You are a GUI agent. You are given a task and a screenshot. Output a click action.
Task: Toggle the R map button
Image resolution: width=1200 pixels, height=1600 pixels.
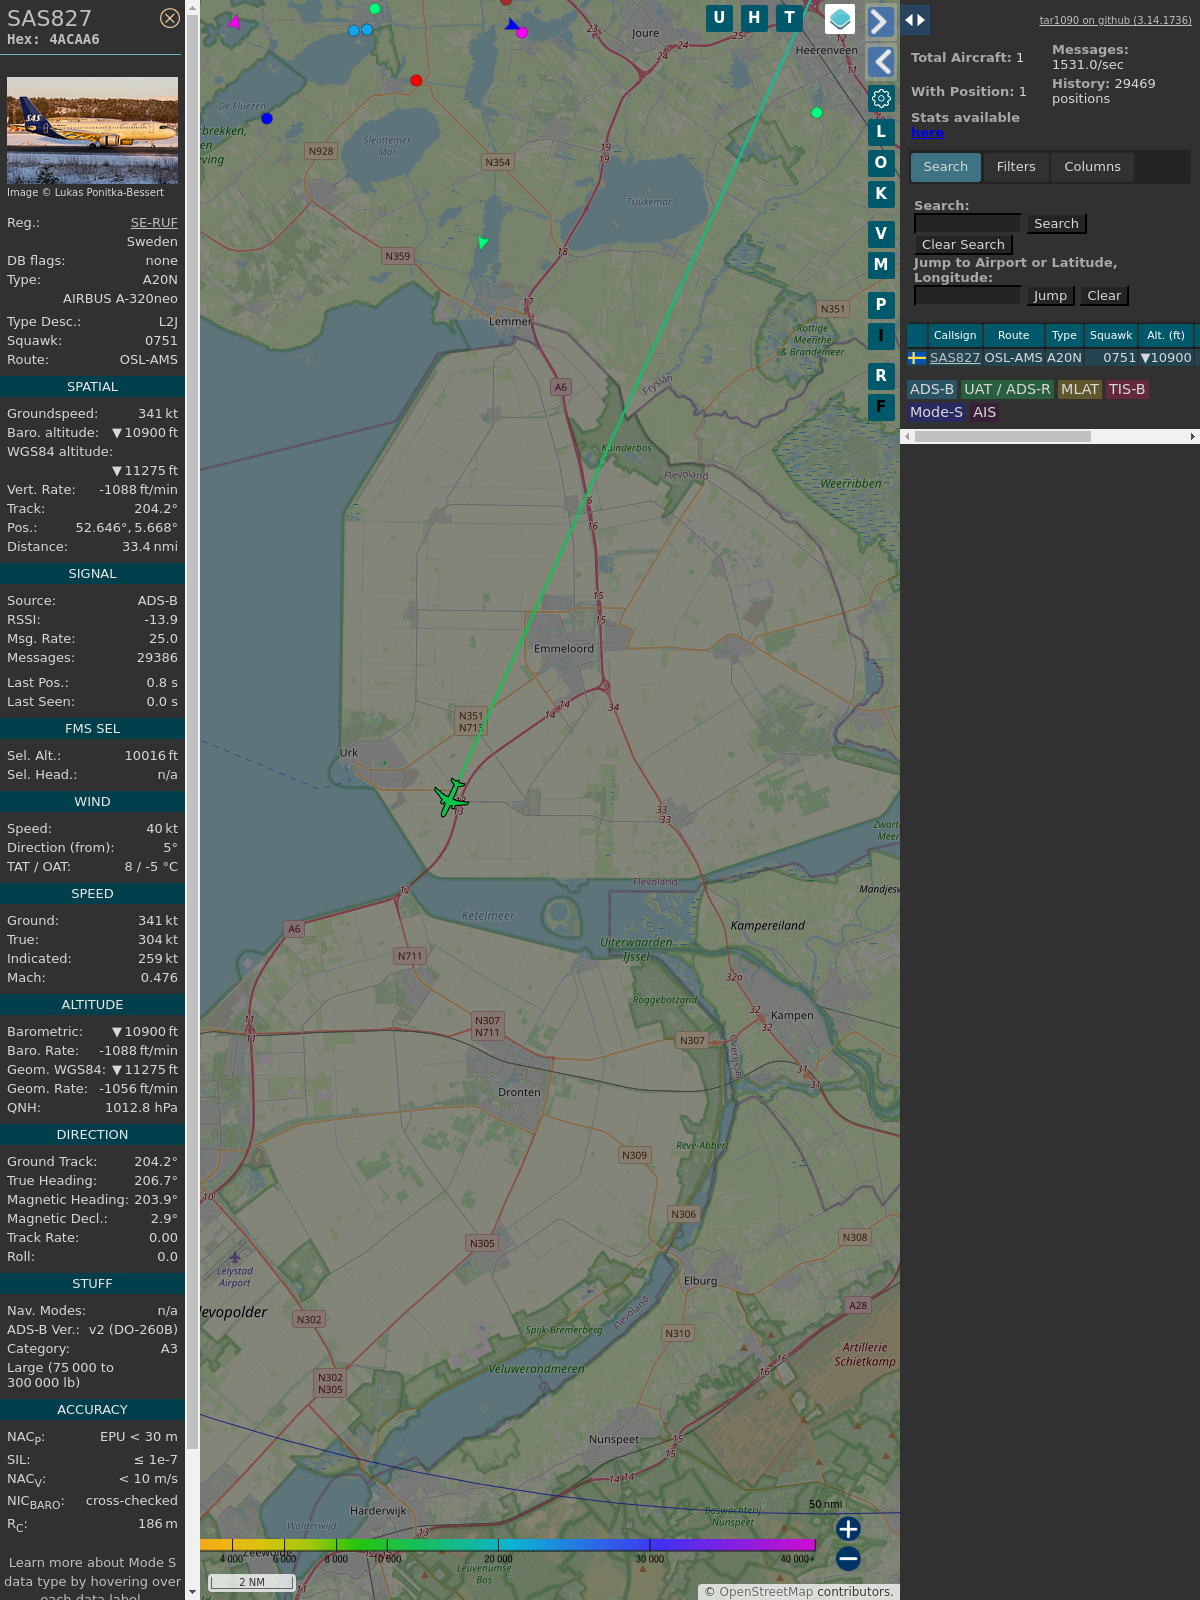(x=881, y=376)
